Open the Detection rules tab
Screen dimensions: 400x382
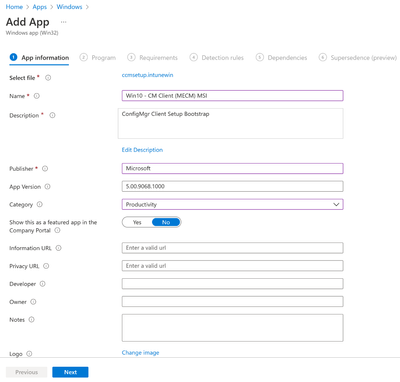point(217,58)
